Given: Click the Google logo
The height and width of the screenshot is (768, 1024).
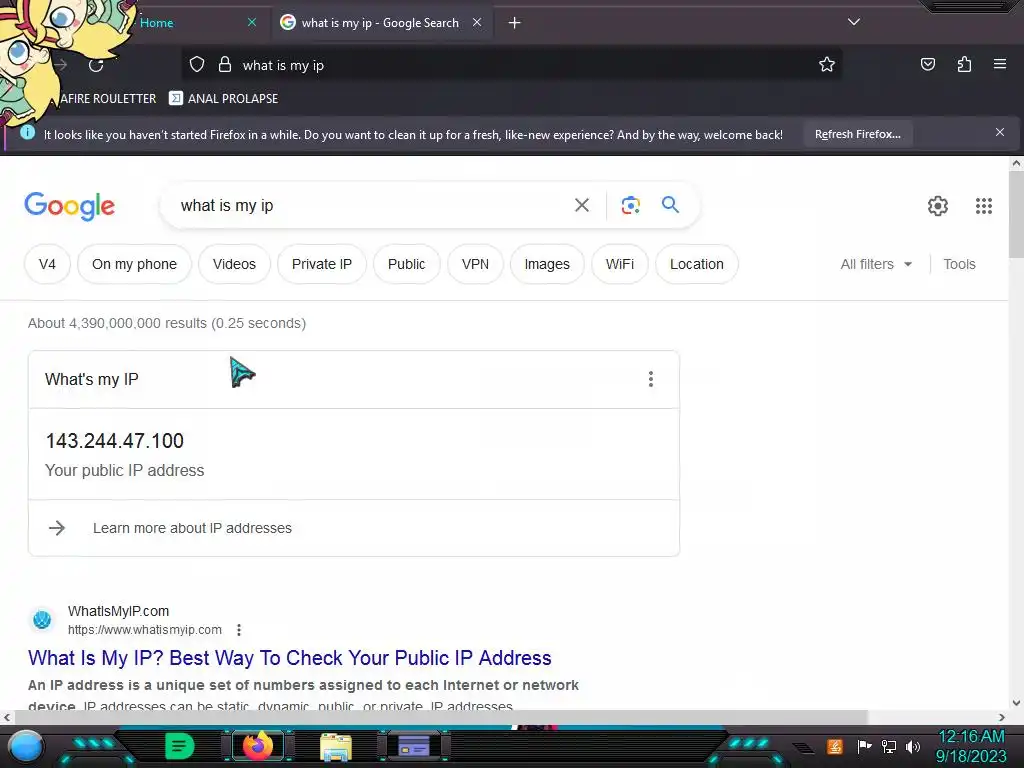Looking at the screenshot, I should click(x=69, y=206).
